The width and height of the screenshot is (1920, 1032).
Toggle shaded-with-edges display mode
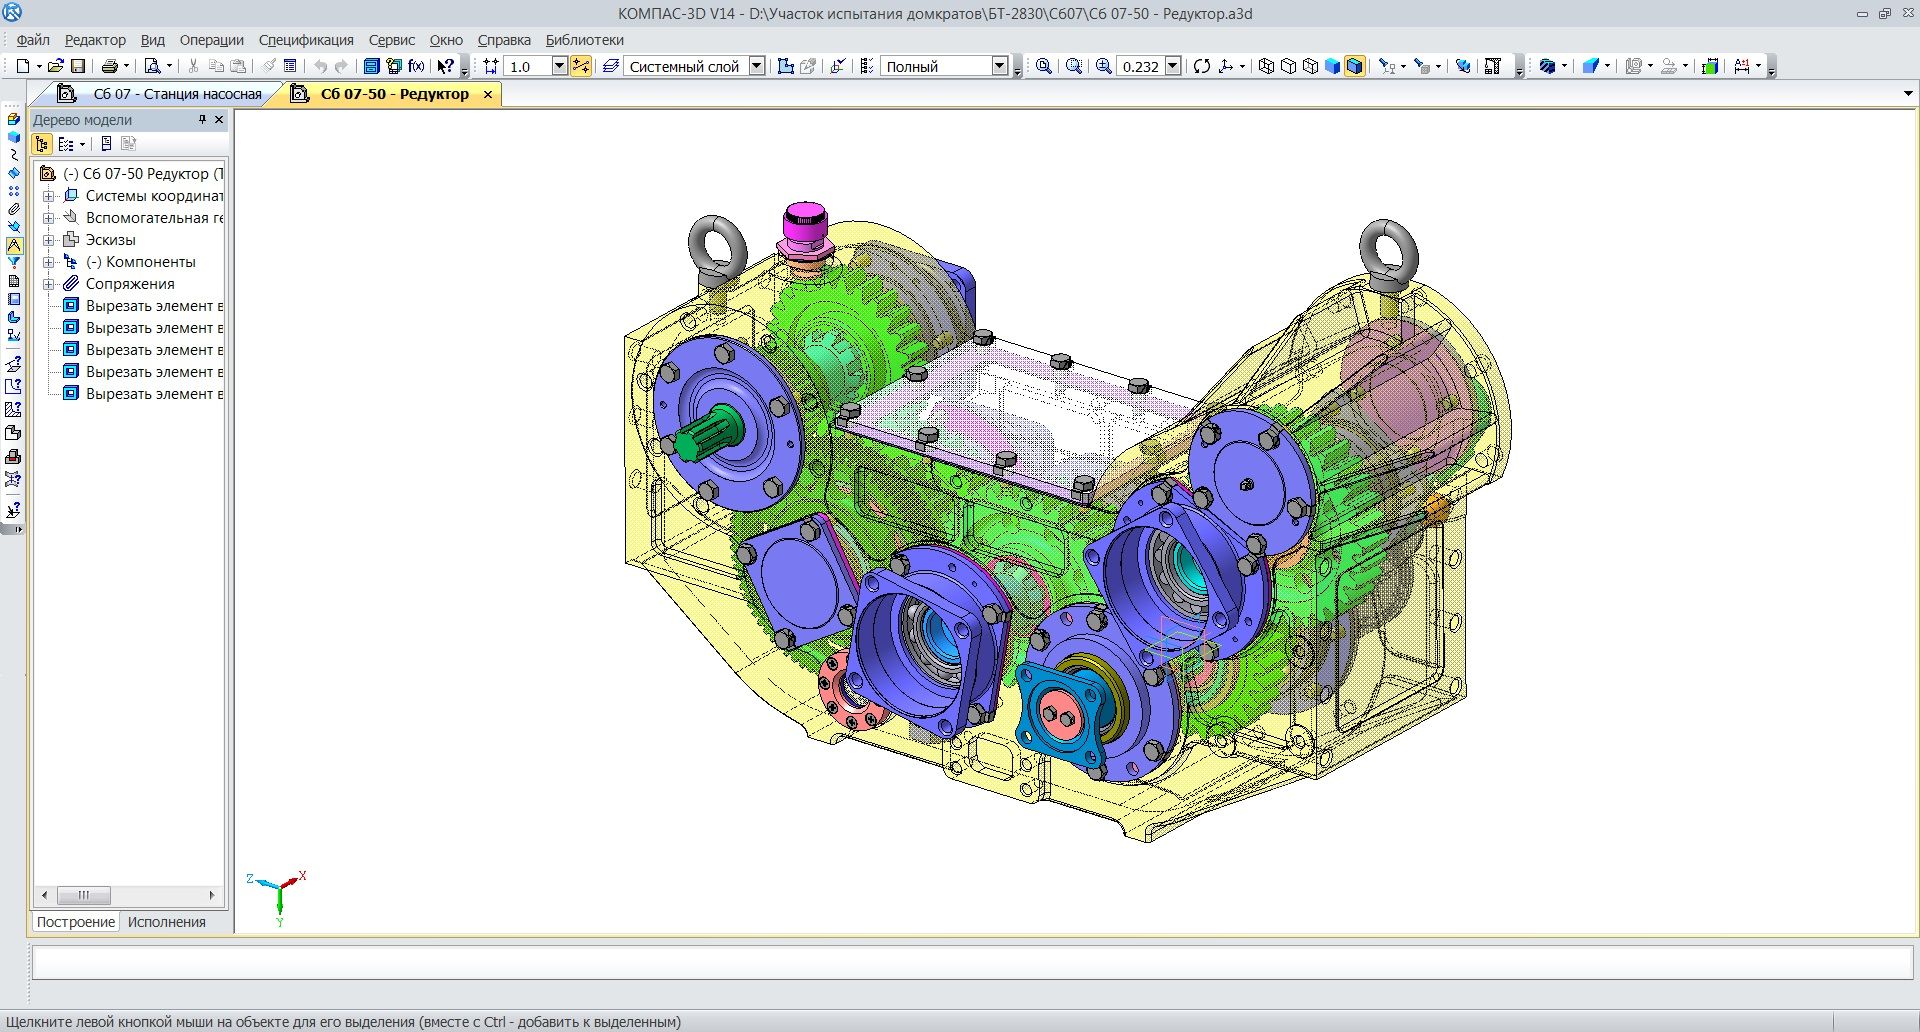tap(1354, 66)
